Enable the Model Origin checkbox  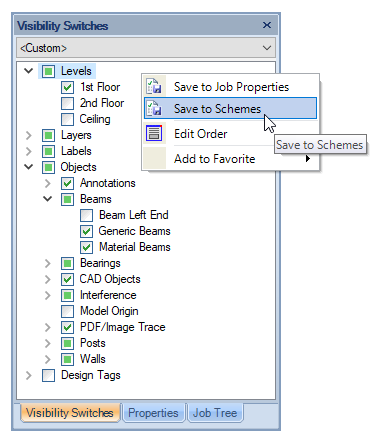point(67,311)
